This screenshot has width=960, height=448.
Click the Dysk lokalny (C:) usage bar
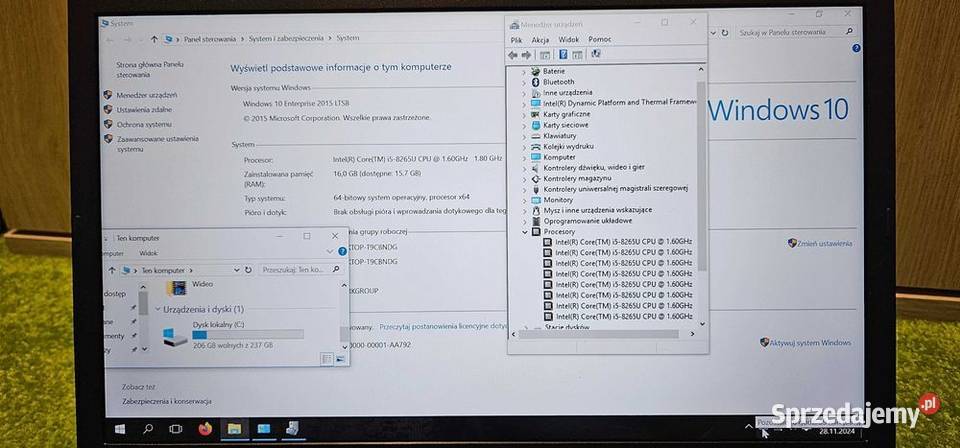click(248, 335)
